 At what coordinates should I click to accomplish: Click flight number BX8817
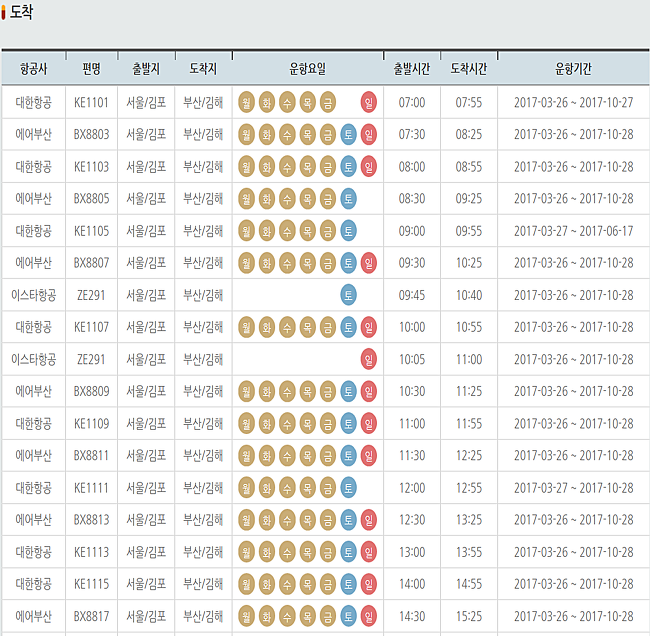[91, 617]
